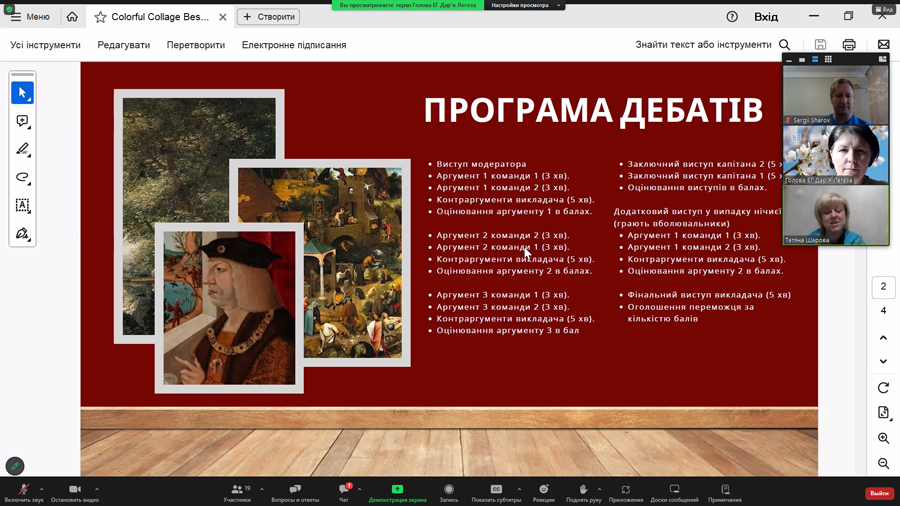Expand video options arrow next to camera
This screenshot has height=506, width=900.
pyautogui.click(x=97, y=489)
